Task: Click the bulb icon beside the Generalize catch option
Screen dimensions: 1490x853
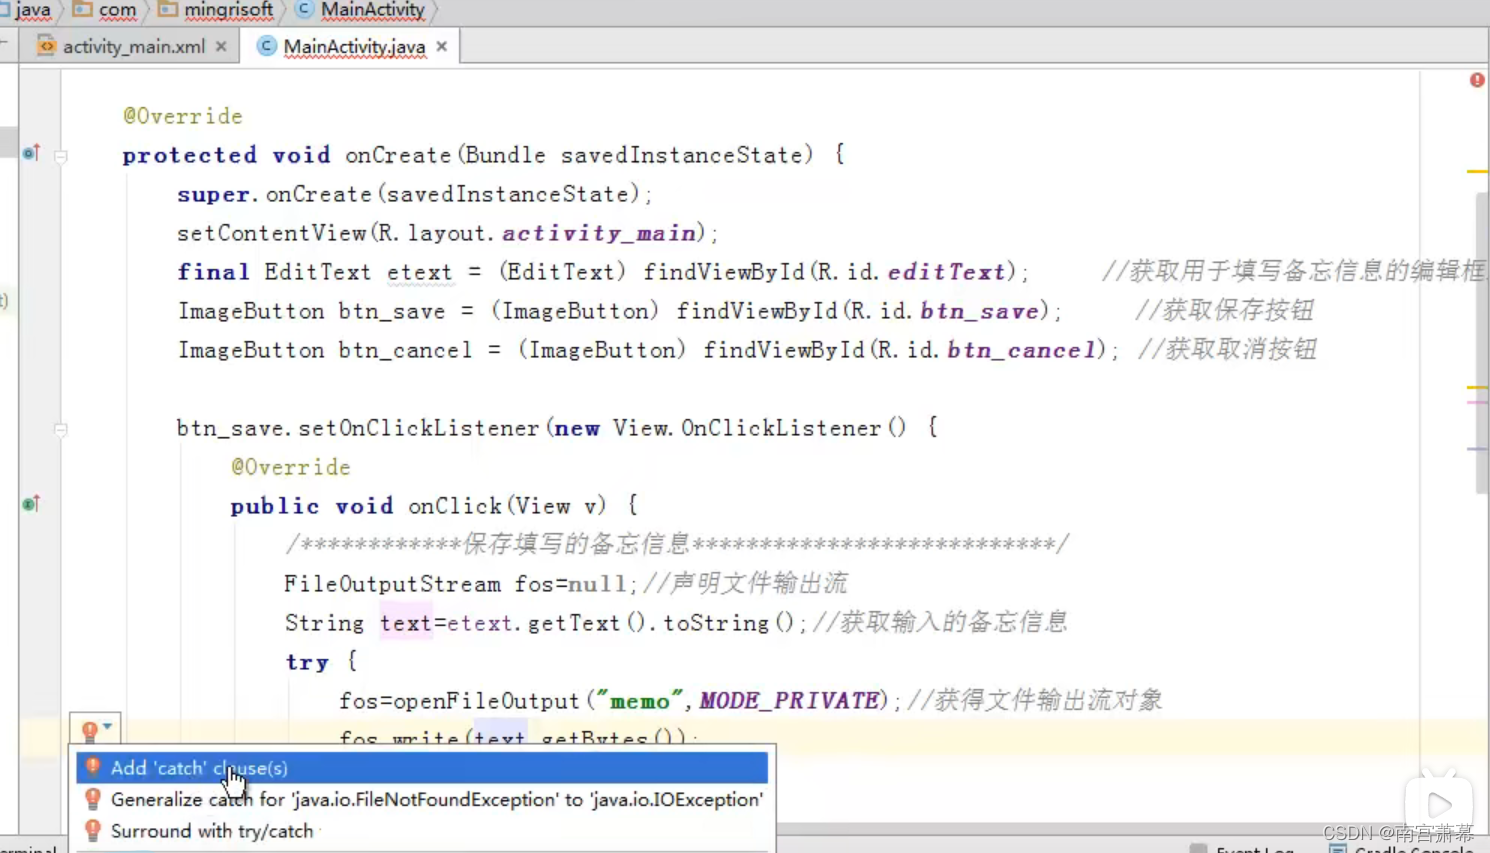Action: 93,799
